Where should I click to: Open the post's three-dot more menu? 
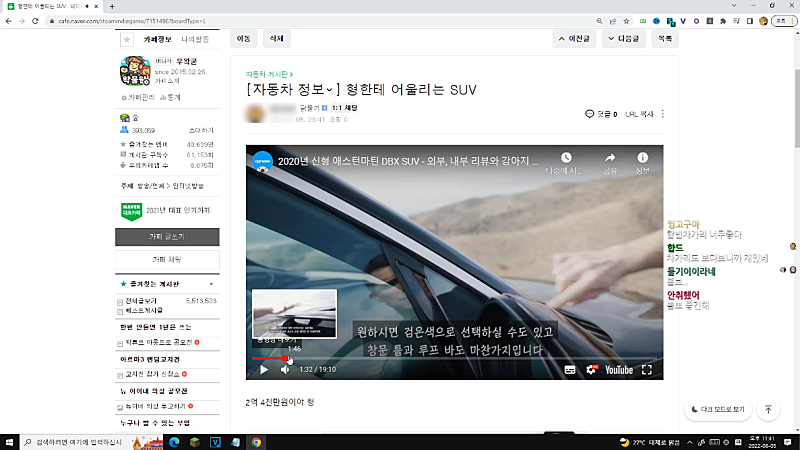[662, 114]
